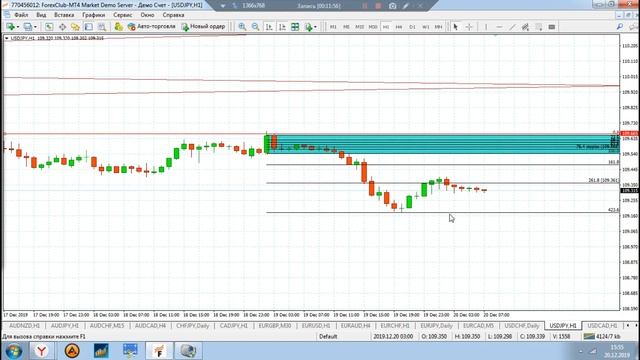The height and width of the screenshot is (360, 640).
Task: Open the Вставка menu
Action: point(64,15)
